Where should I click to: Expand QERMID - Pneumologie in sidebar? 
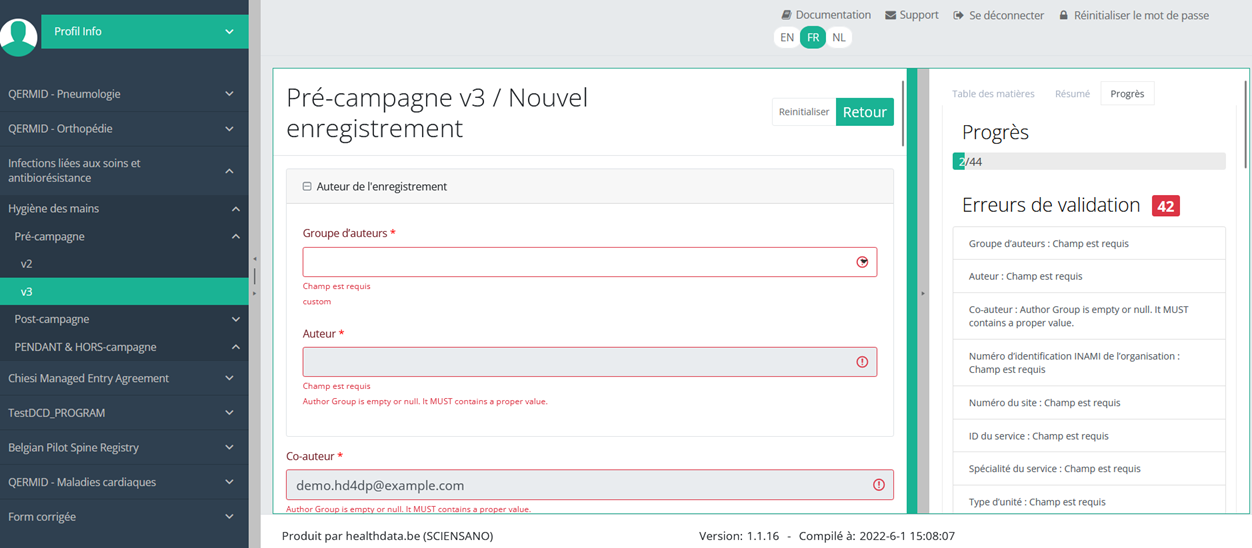pyautogui.click(x=229, y=94)
